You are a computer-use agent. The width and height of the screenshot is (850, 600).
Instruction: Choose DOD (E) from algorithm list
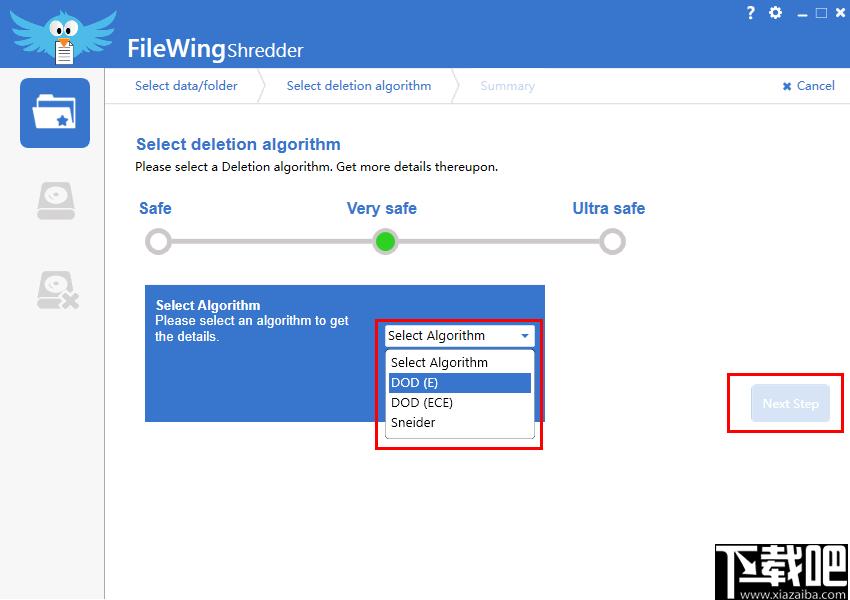(x=460, y=383)
